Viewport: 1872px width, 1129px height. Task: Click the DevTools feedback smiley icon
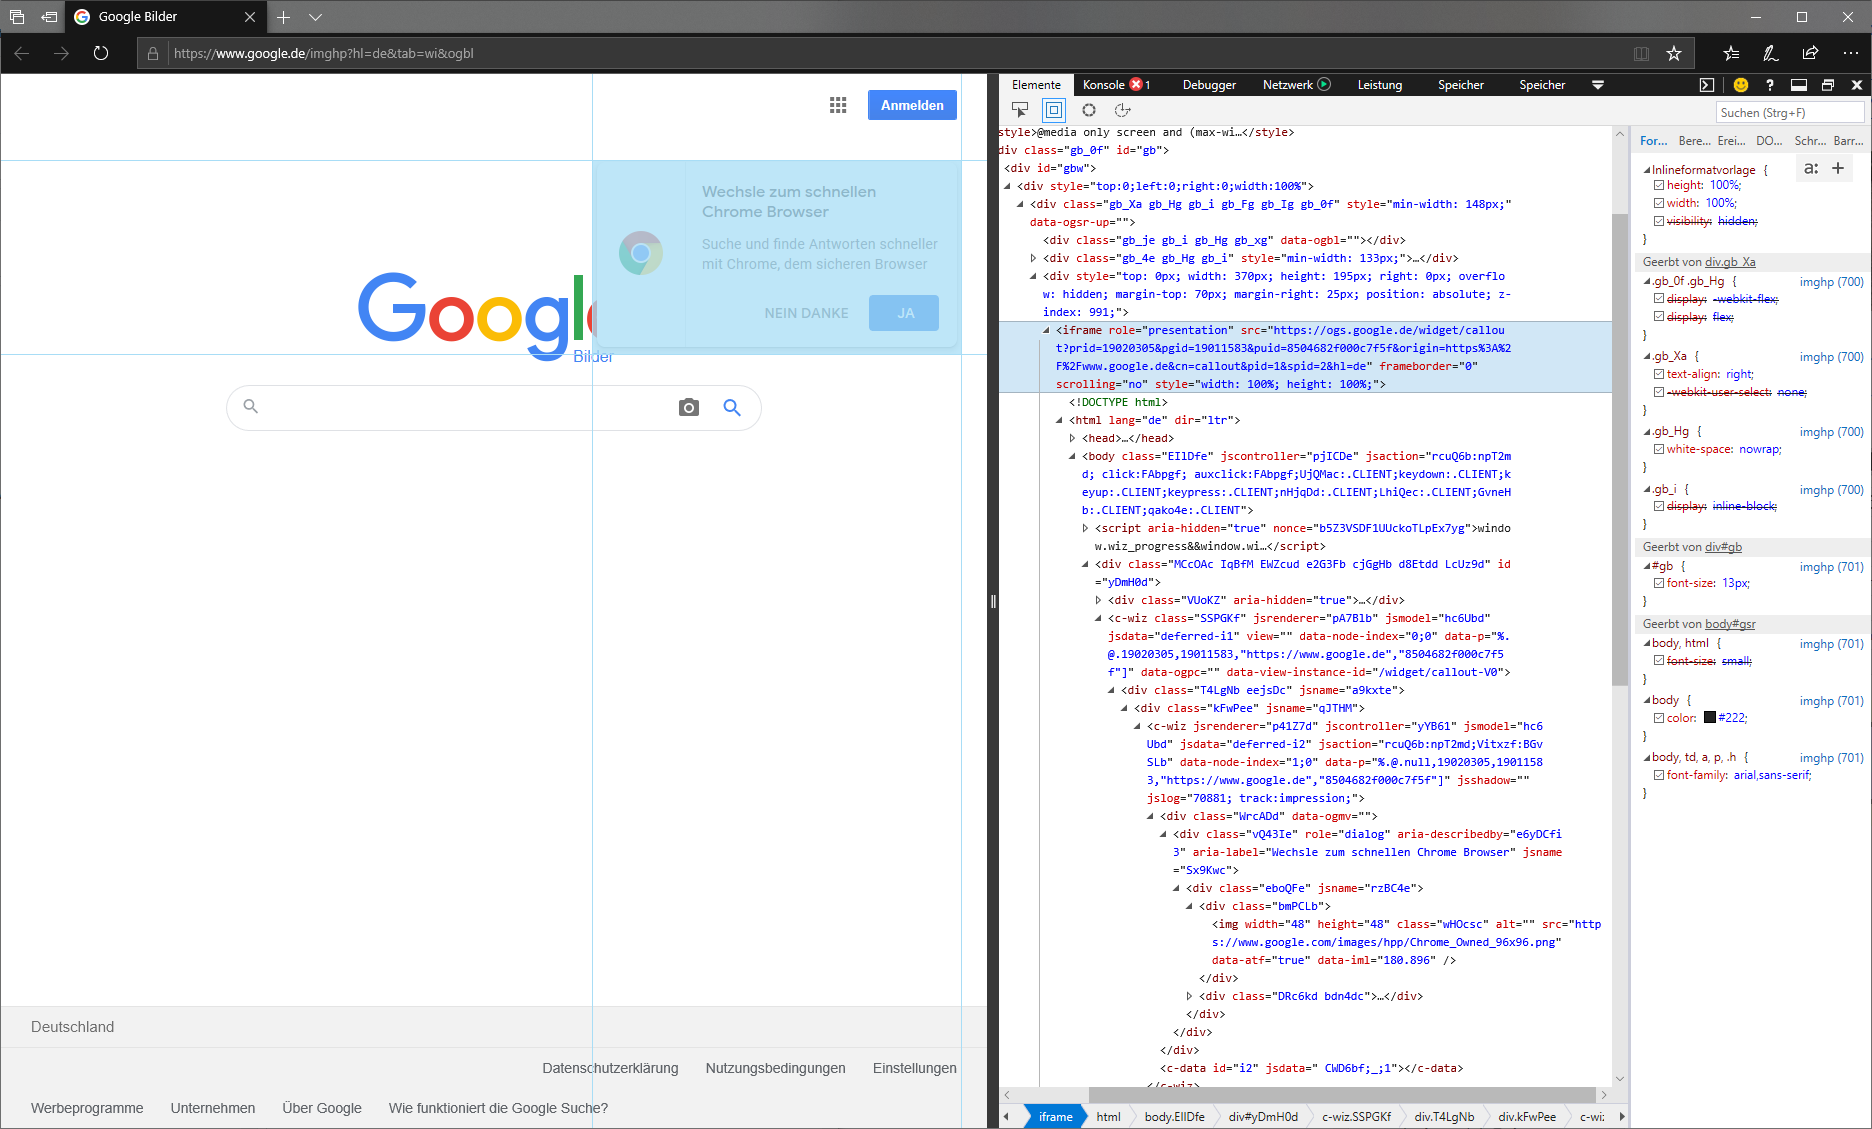pyautogui.click(x=1740, y=85)
